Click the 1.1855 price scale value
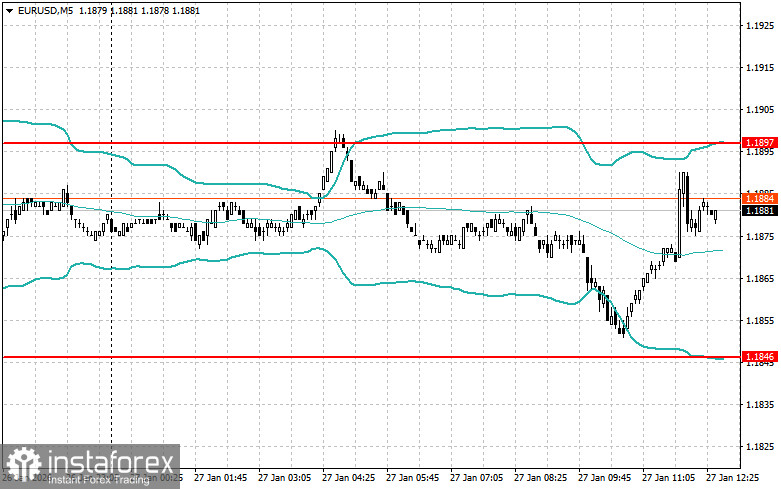This screenshot has height=489, width=781. coord(760,320)
